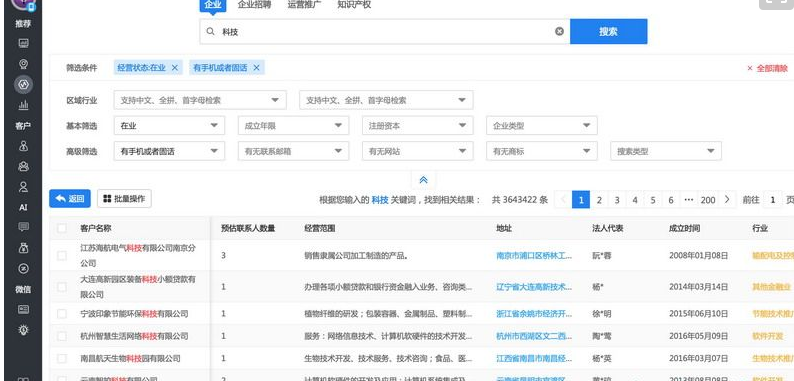Click the 返回 button
This screenshot has height=381, width=794.
coord(70,199)
